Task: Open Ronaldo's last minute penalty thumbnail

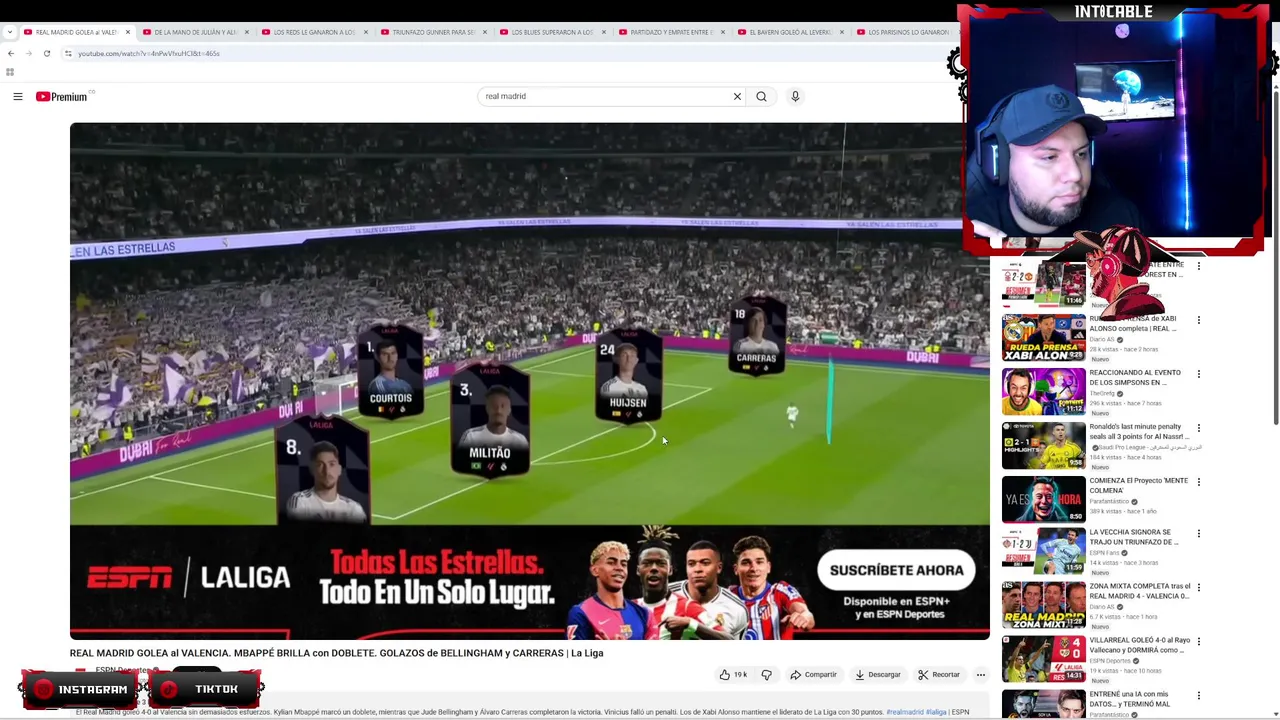Action: (x=1044, y=446)
